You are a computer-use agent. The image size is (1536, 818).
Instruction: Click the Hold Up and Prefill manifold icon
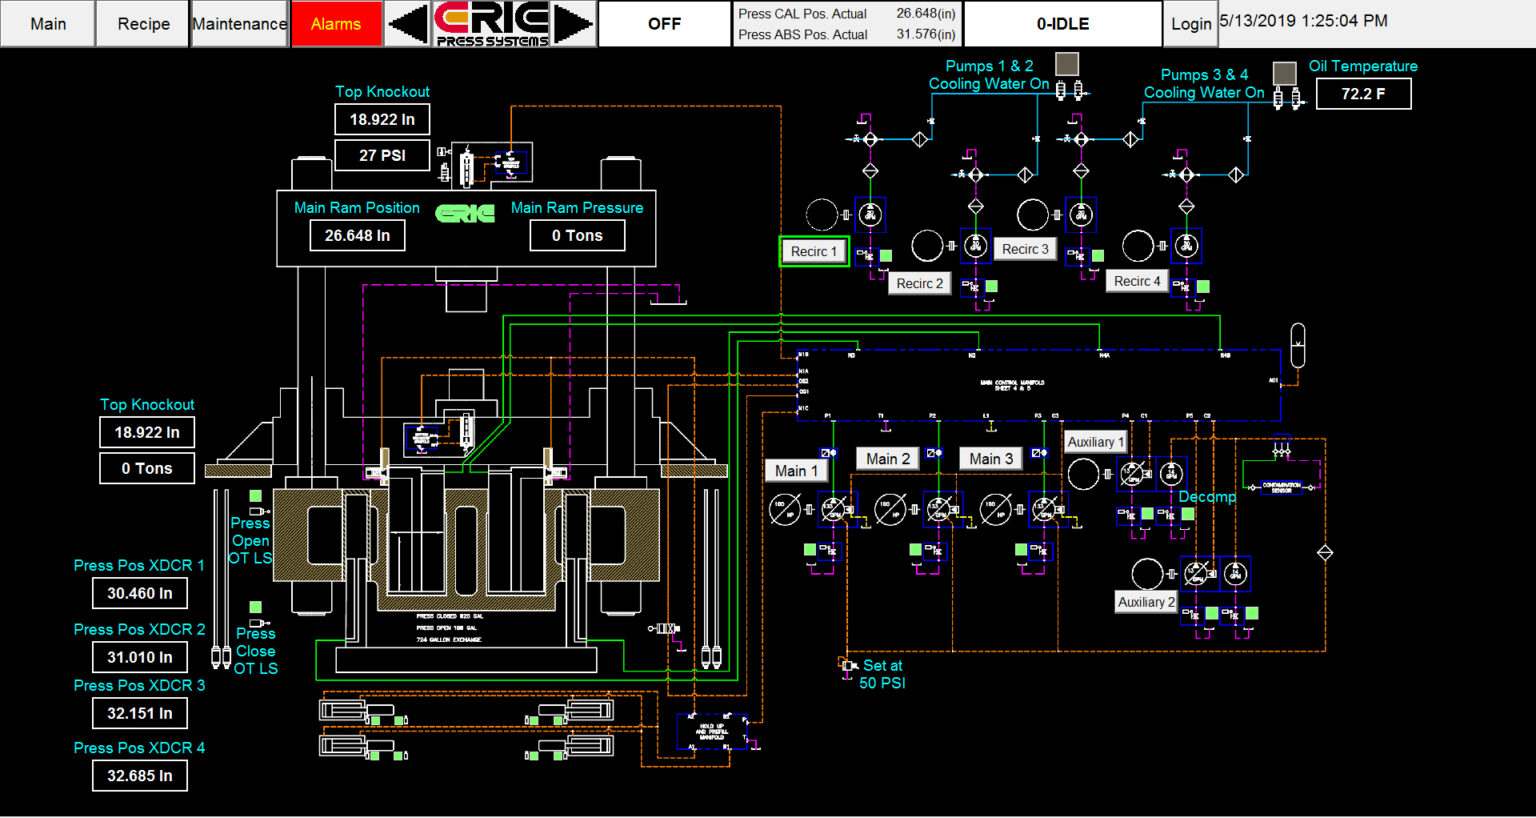point(712,731)
